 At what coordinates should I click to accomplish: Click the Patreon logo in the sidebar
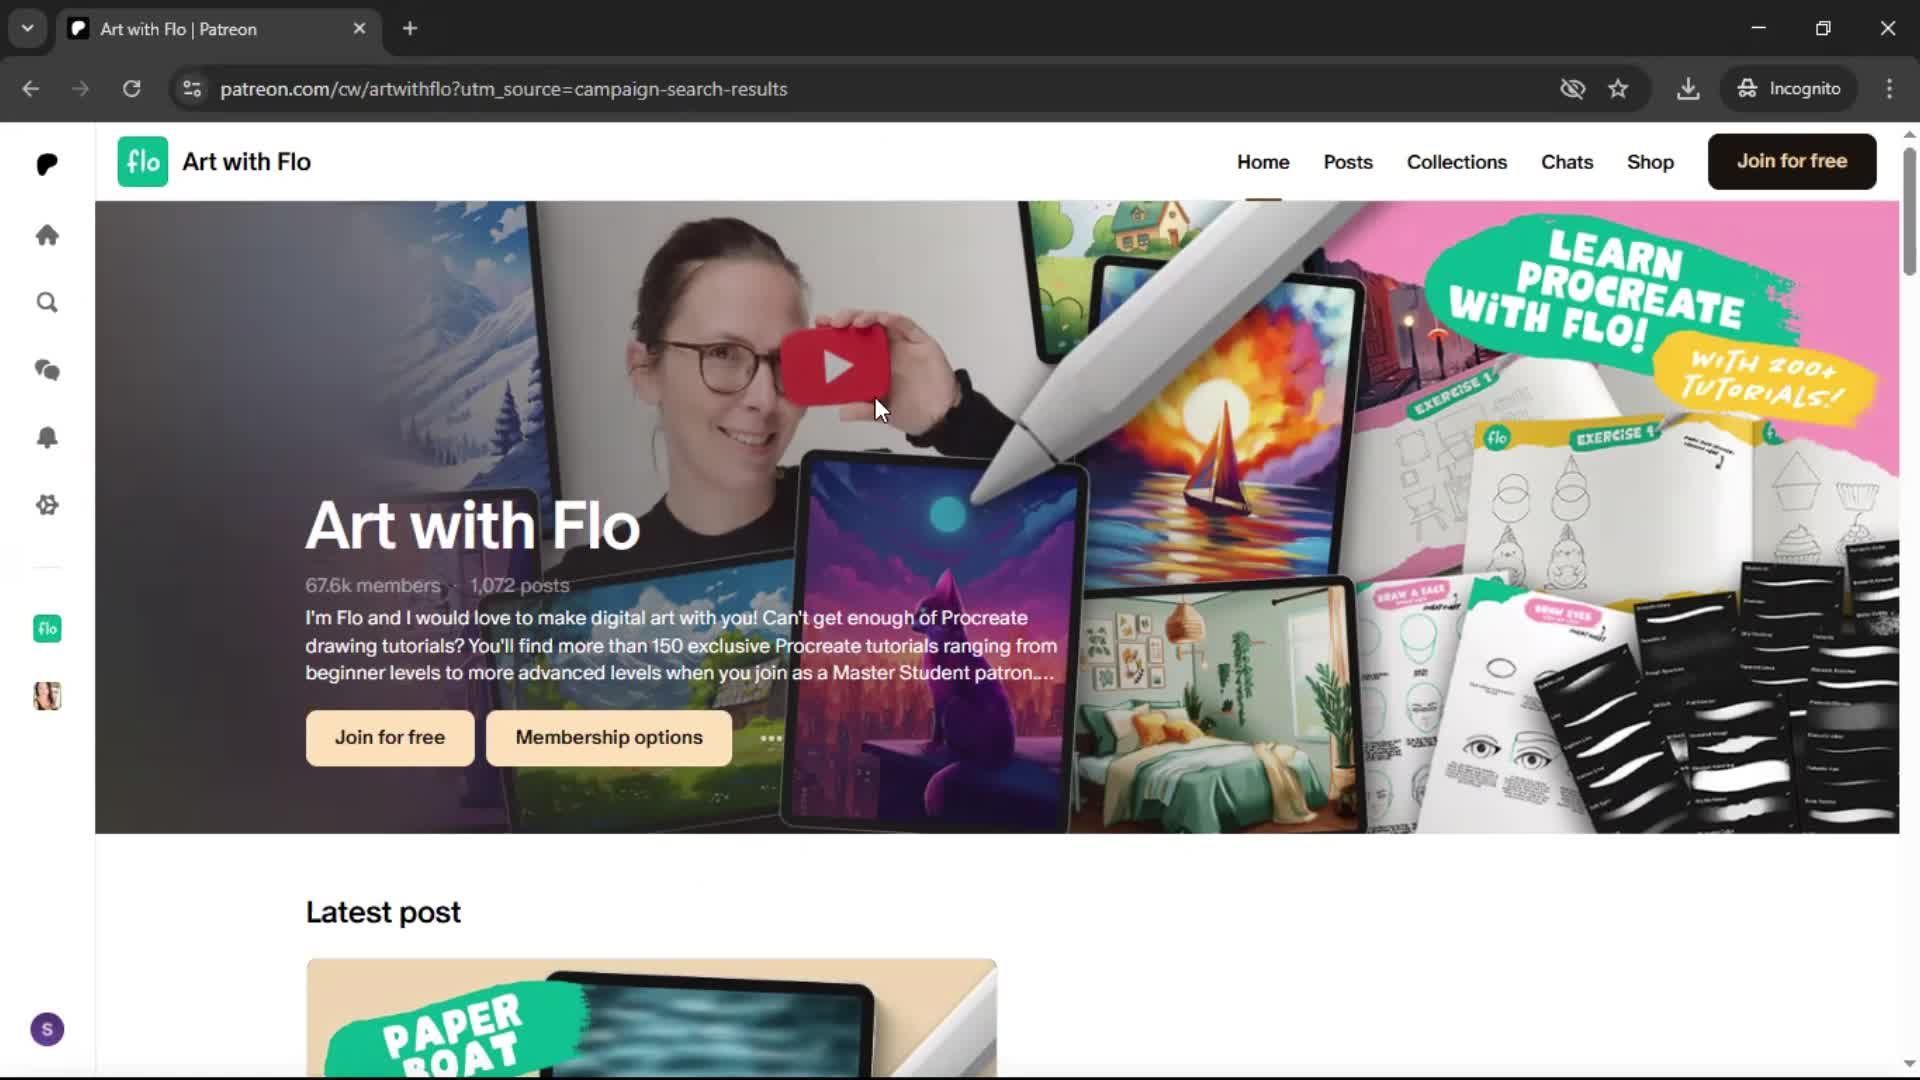tap(47, 164)
